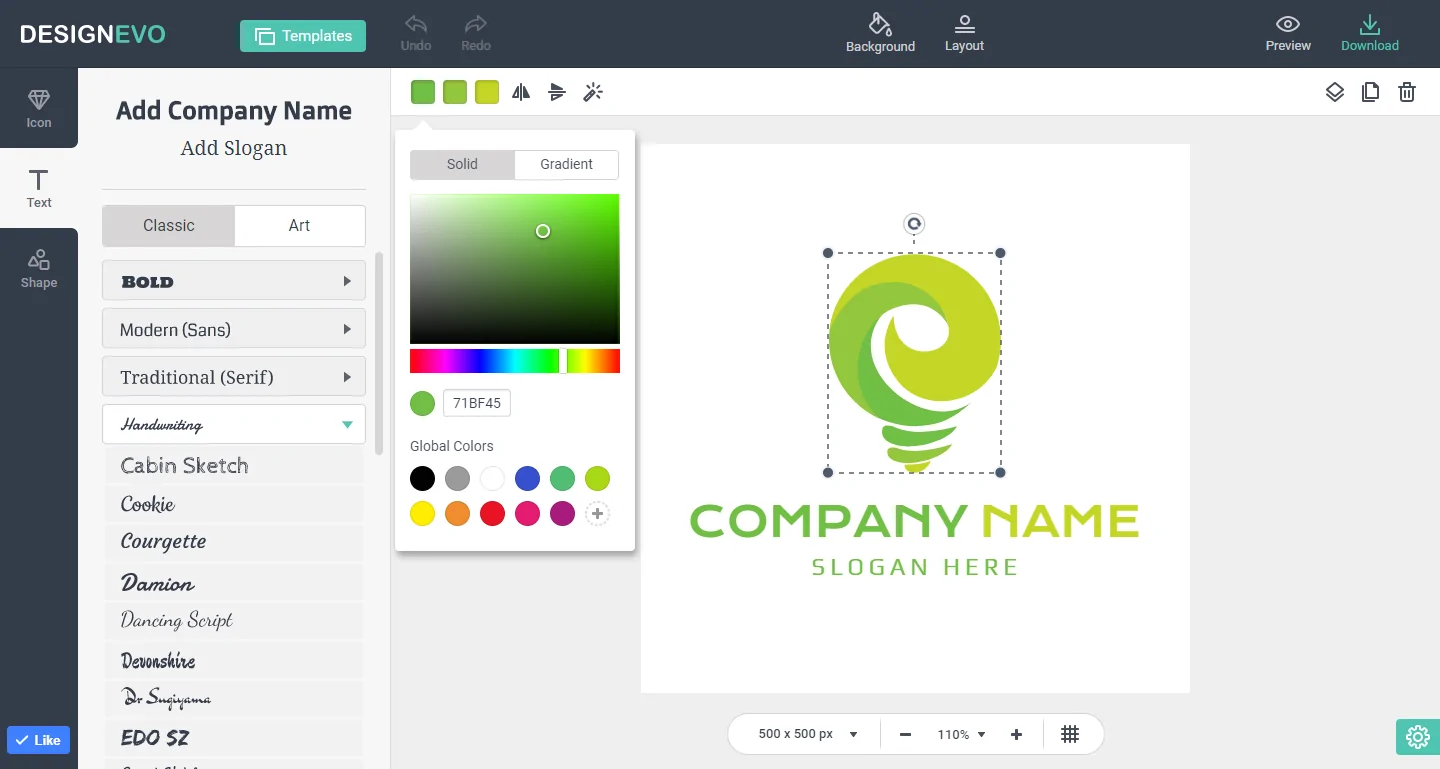Click the Download button

tap(1370, 33)
